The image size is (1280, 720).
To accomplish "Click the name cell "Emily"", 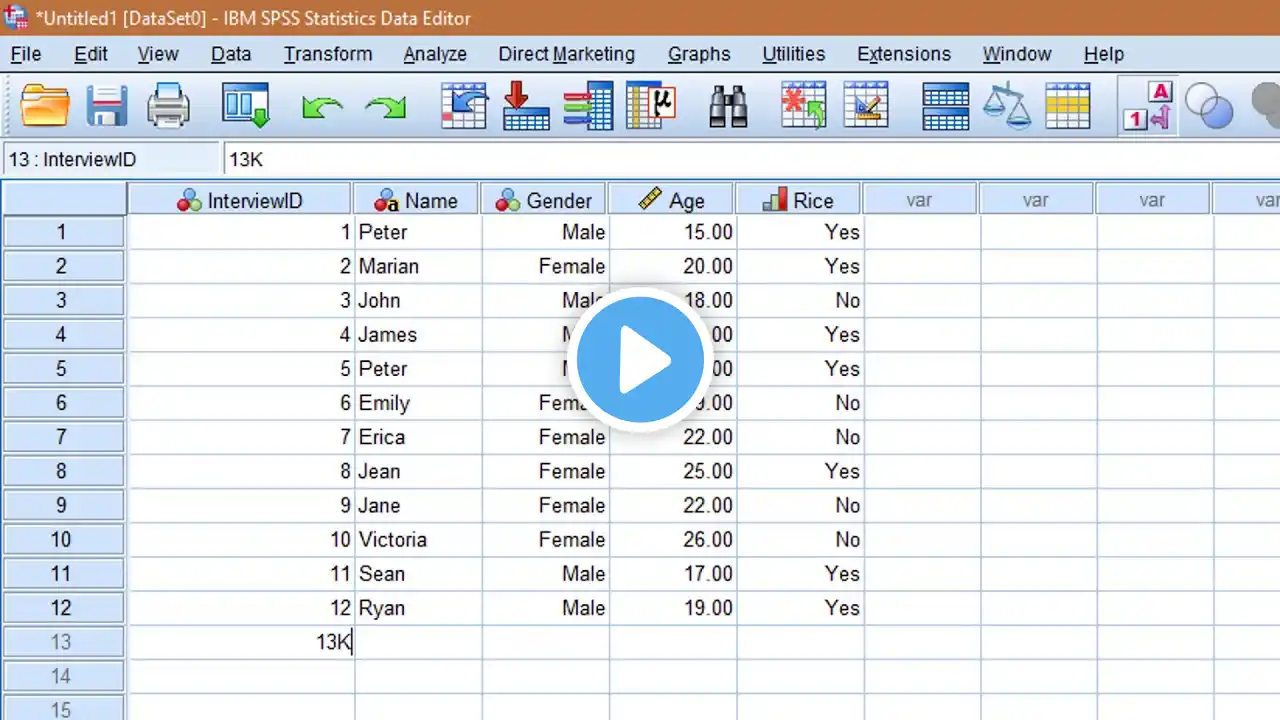I will 385,403.
